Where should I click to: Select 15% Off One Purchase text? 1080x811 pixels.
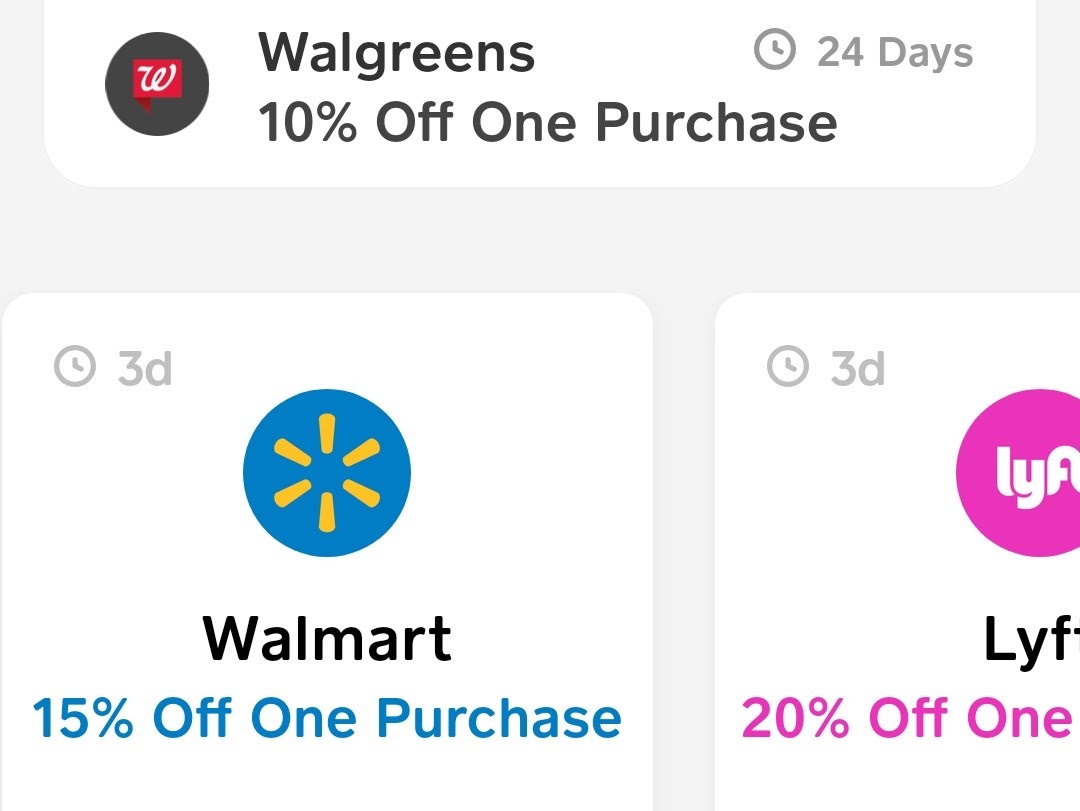(x=327, y=718)
